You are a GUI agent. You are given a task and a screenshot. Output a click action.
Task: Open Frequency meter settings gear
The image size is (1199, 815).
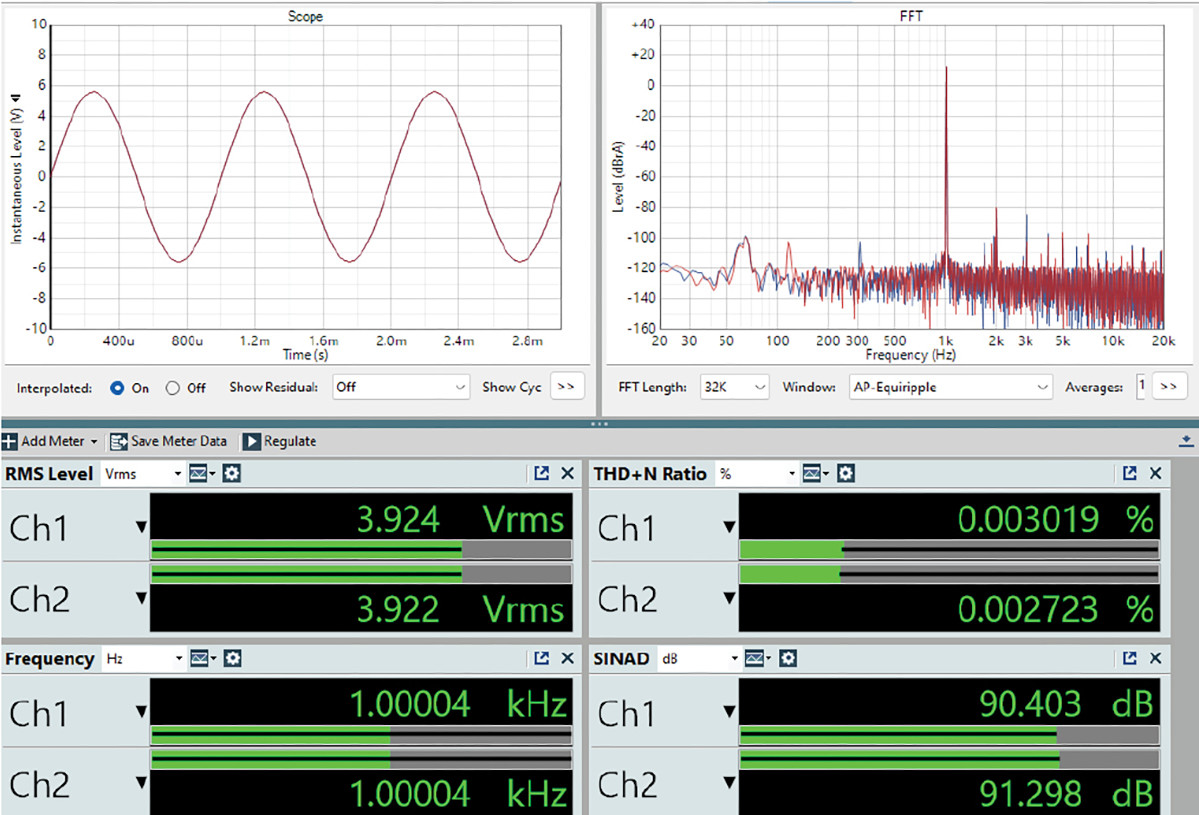click(232, 658)
